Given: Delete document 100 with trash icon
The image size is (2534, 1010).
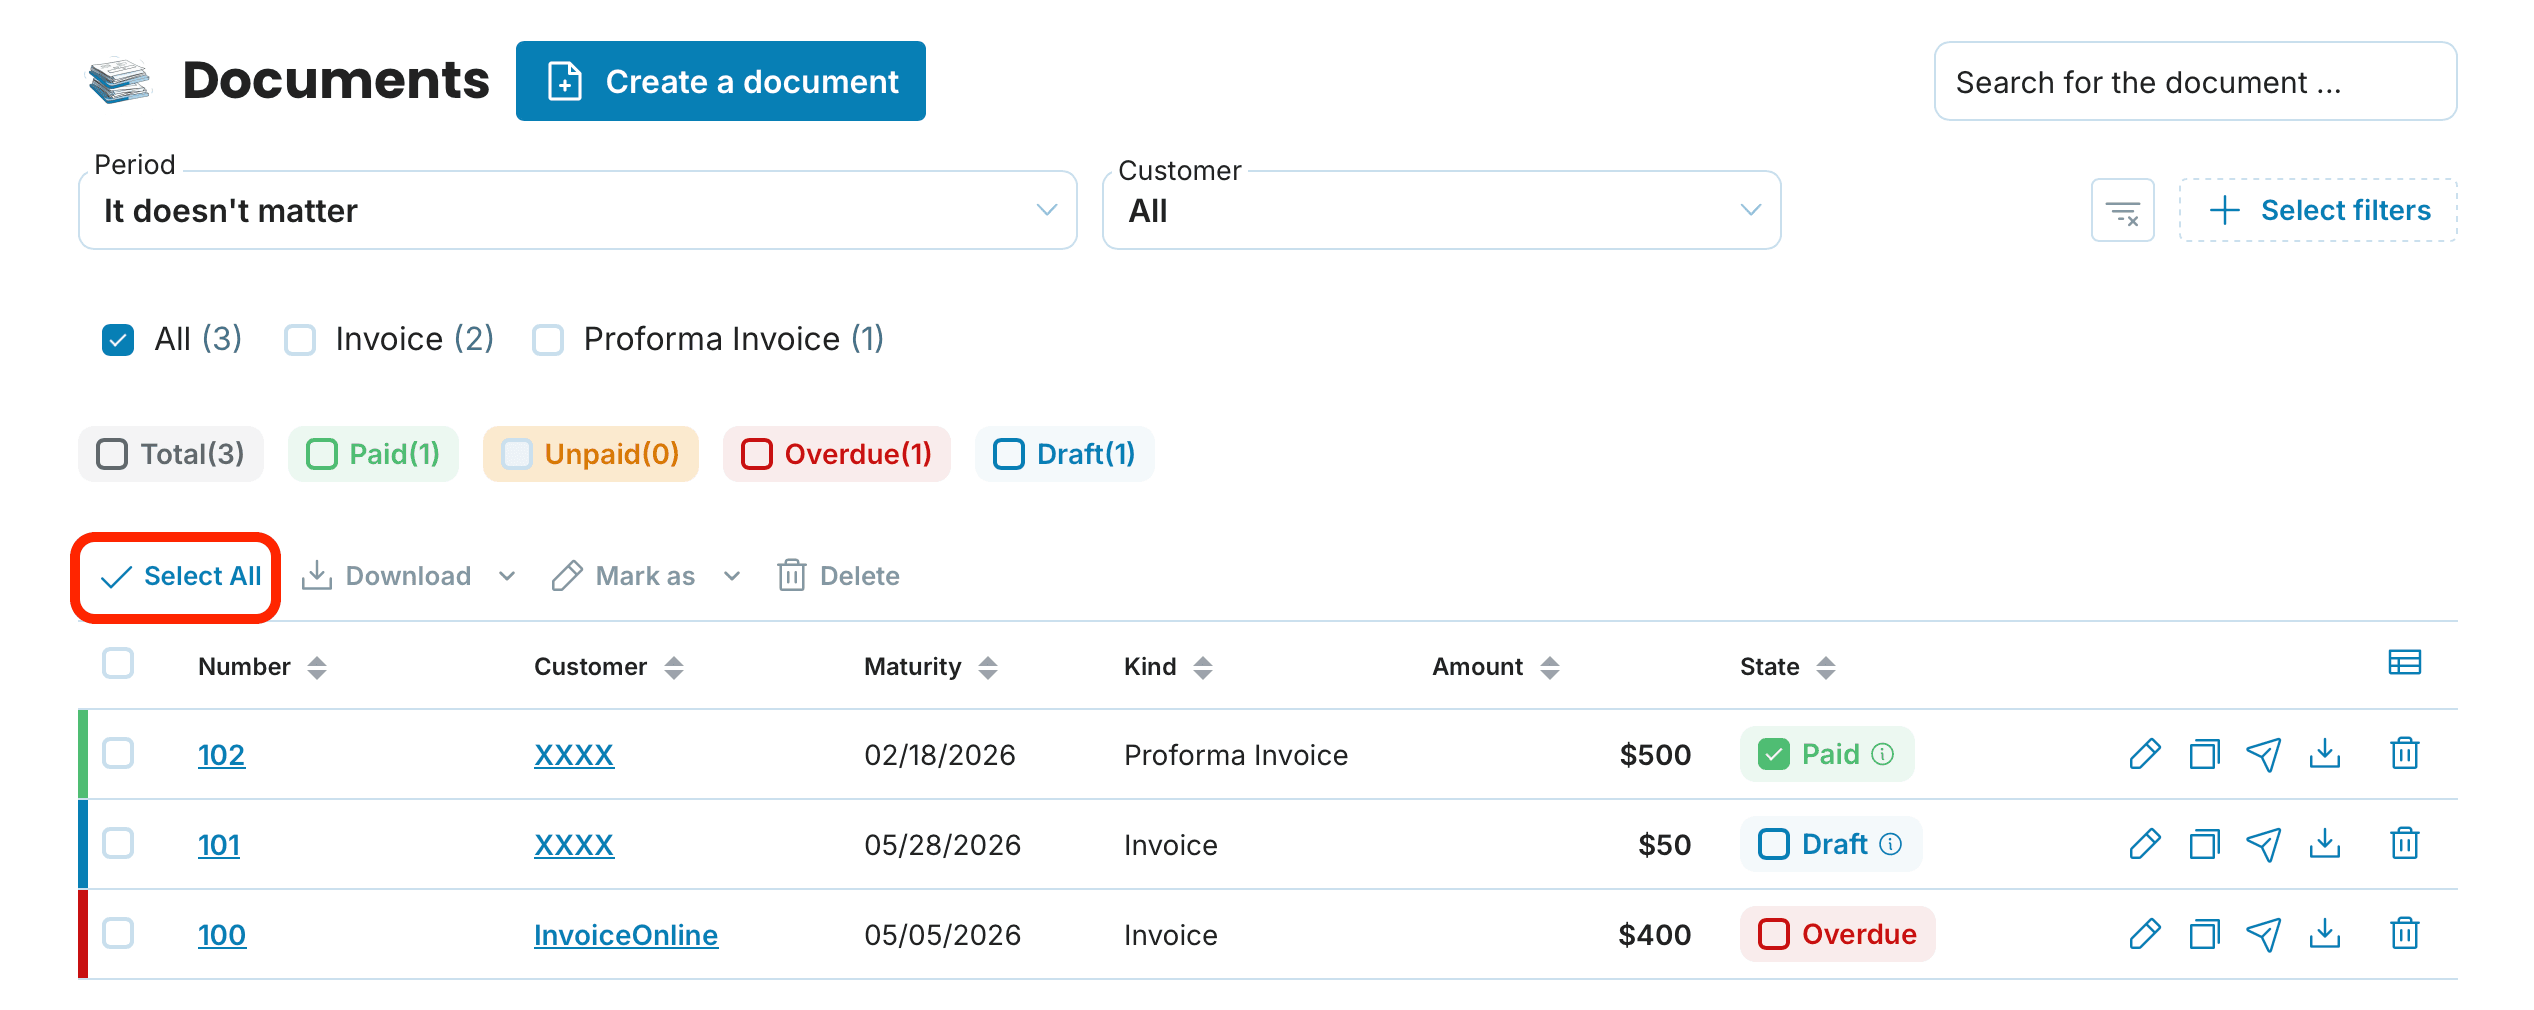Looking at the screenshot, I should 2405,934.
